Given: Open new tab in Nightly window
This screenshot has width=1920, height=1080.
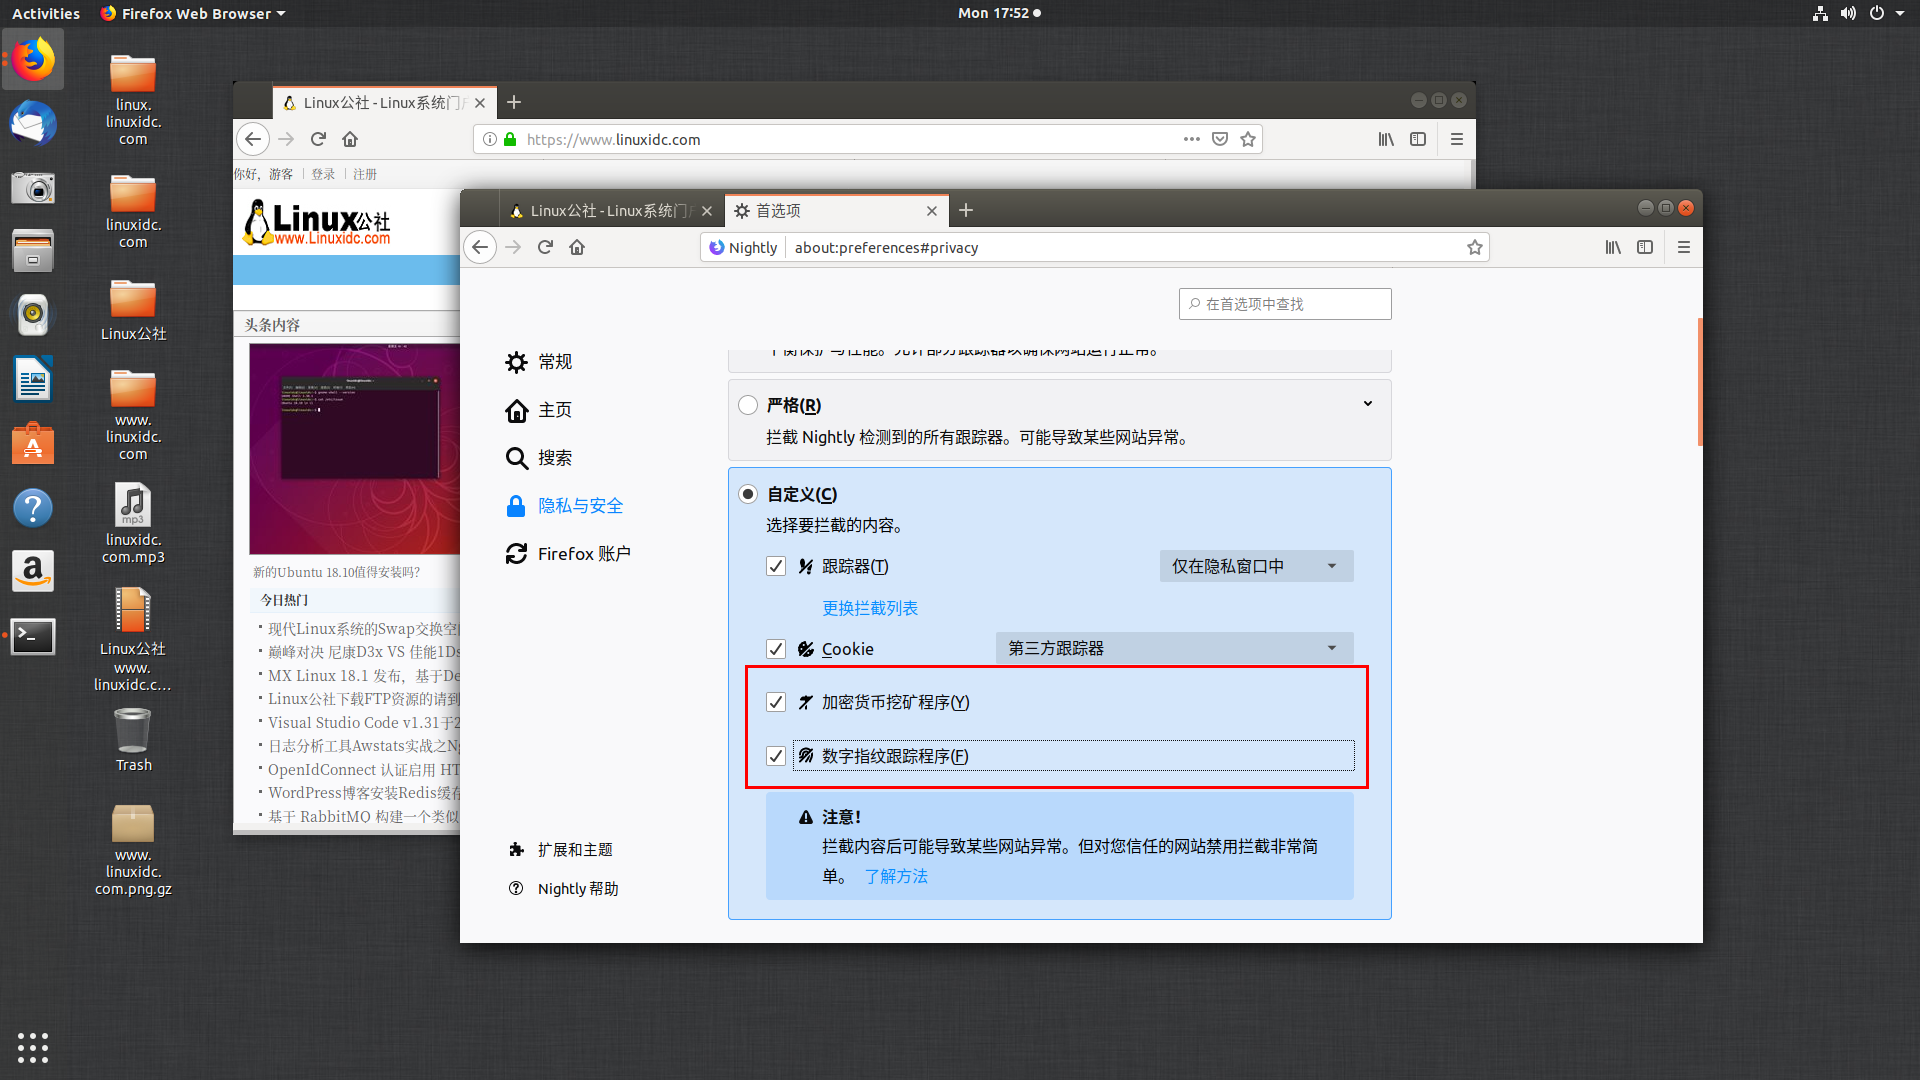Looking at the screenshot, I should tap(965, 210).
